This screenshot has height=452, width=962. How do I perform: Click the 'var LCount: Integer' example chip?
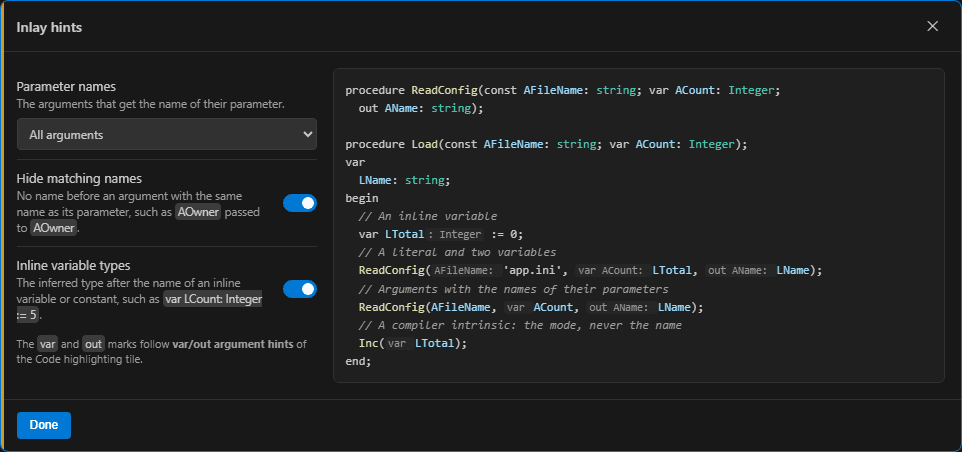[213, 300]
